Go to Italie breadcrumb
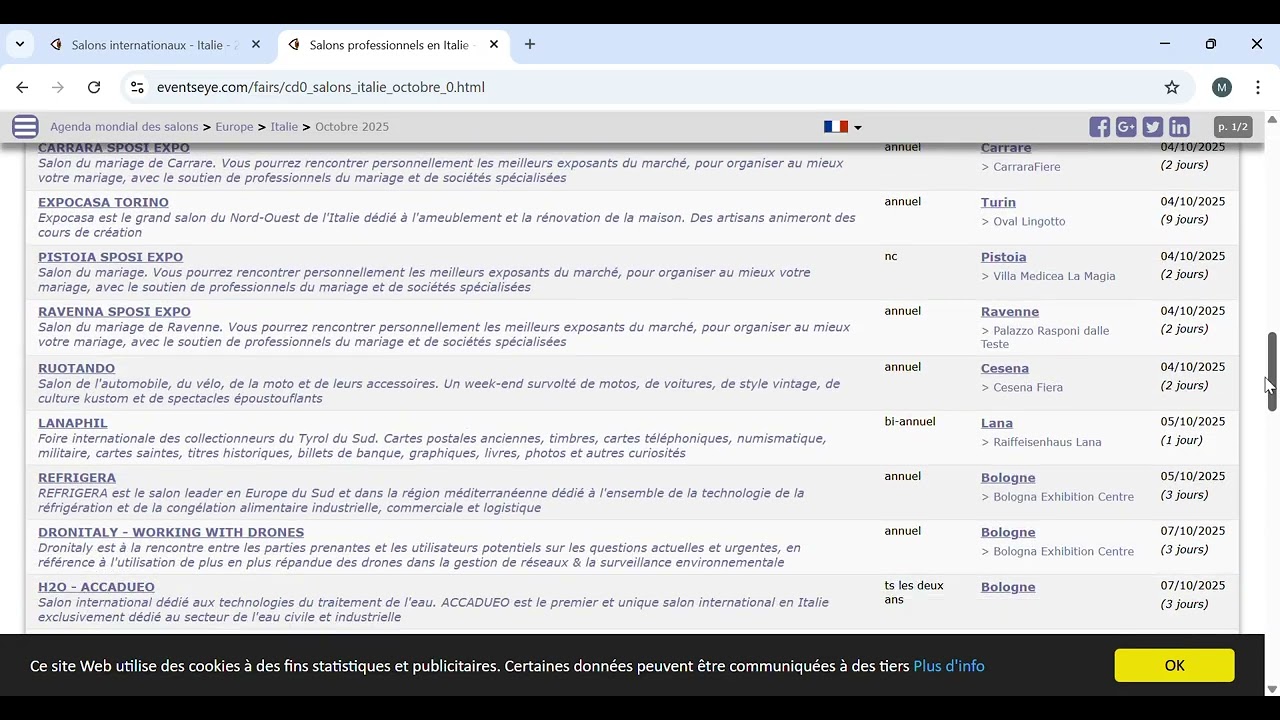 pos(284,127)
